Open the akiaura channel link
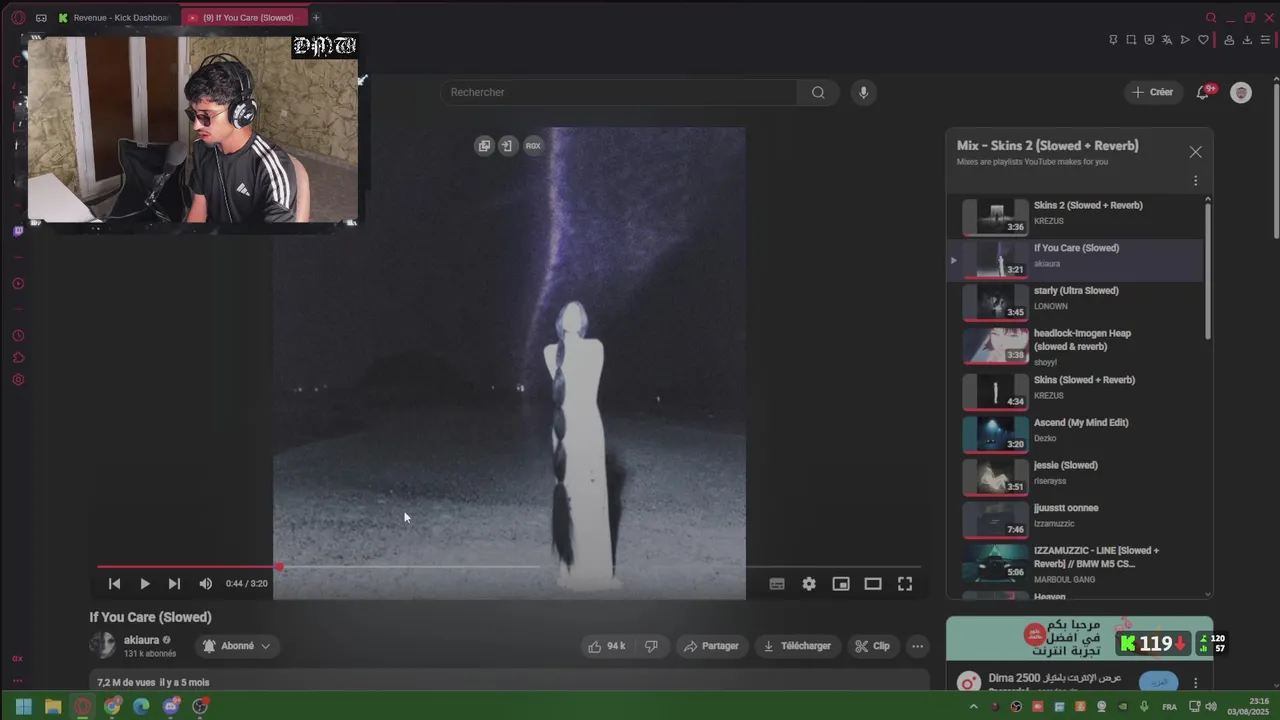Viewport: 1280px width, 720px height. point(141,640)
